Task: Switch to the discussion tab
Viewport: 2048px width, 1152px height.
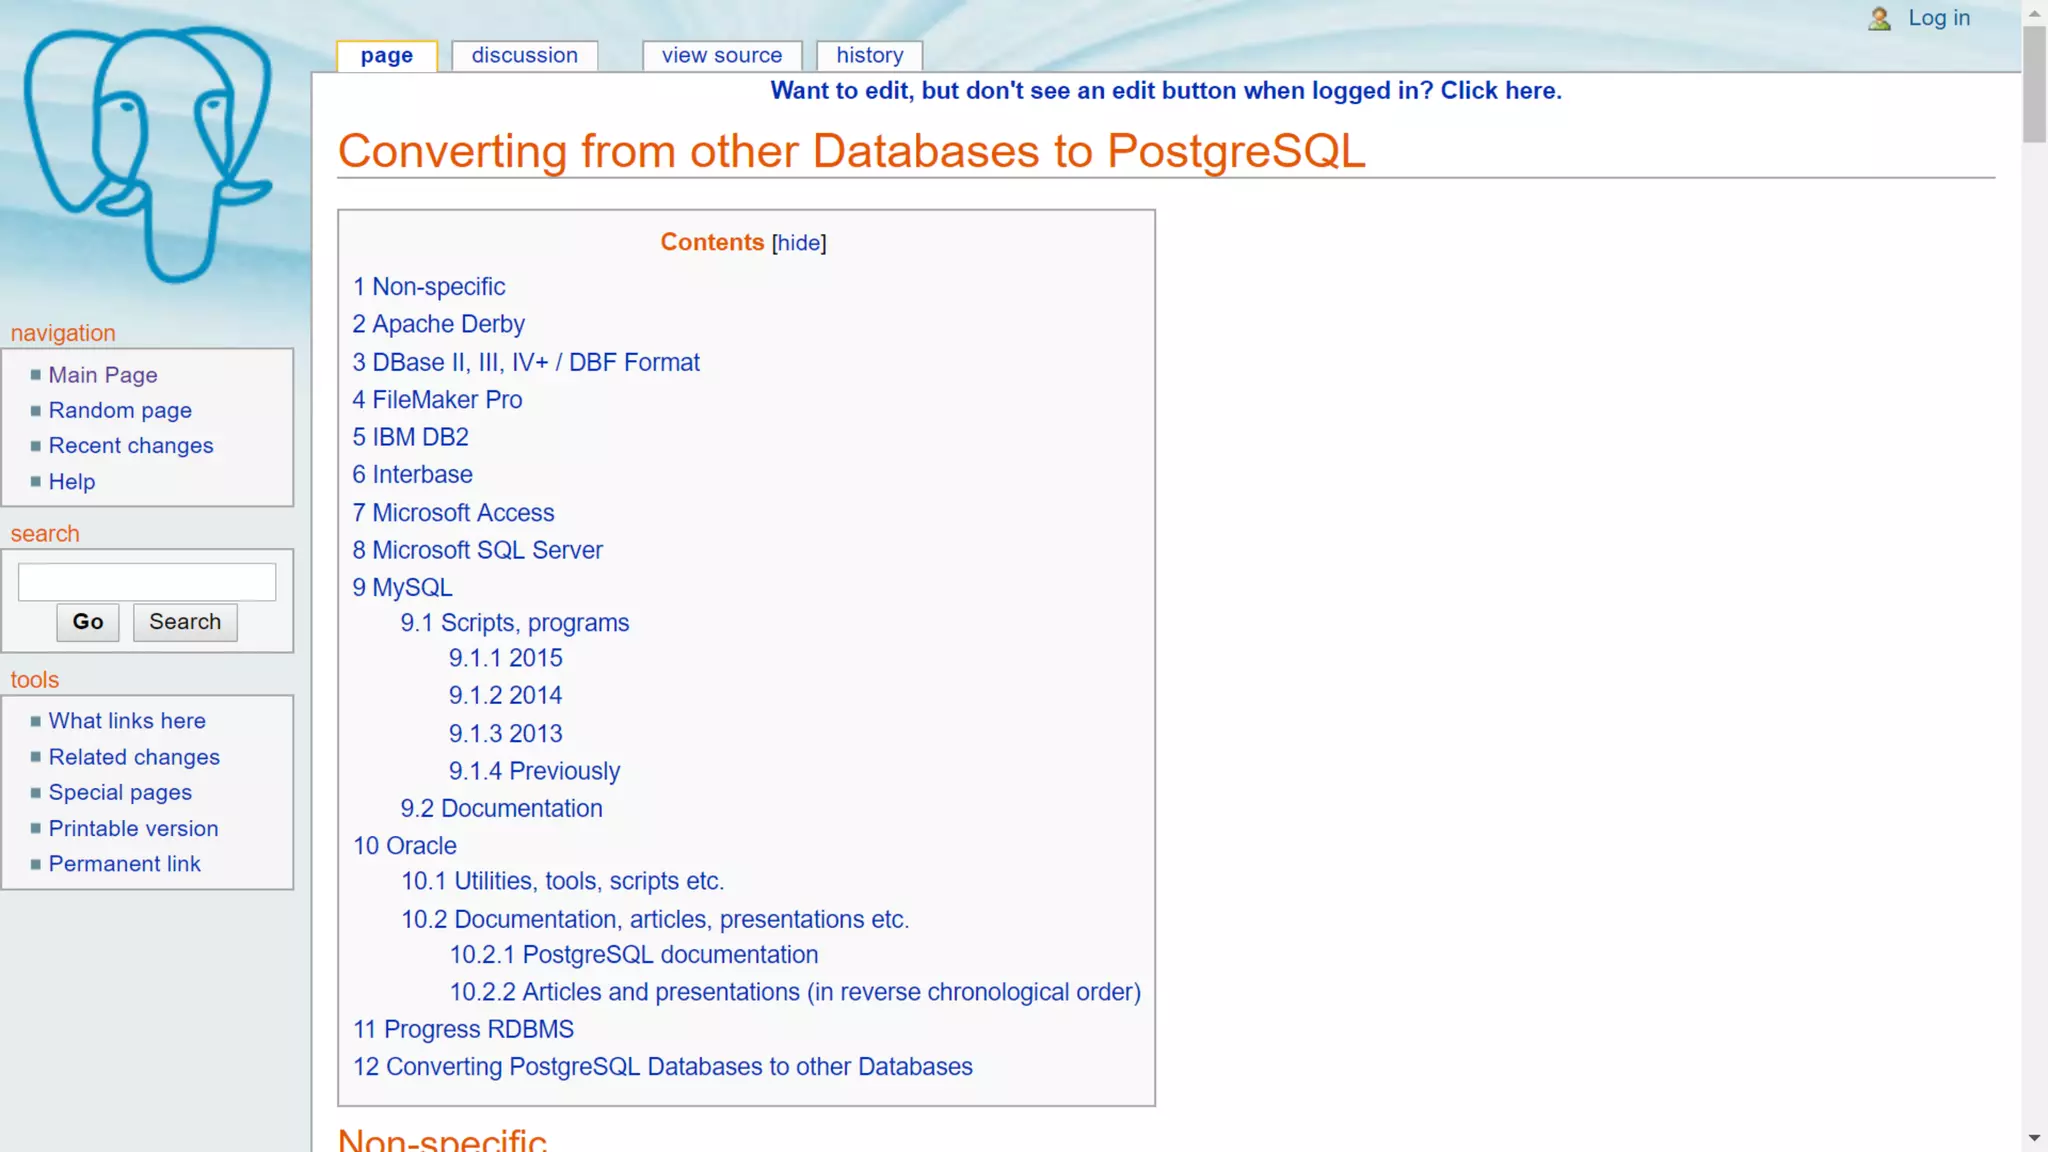Action: [x=524, y=56]
